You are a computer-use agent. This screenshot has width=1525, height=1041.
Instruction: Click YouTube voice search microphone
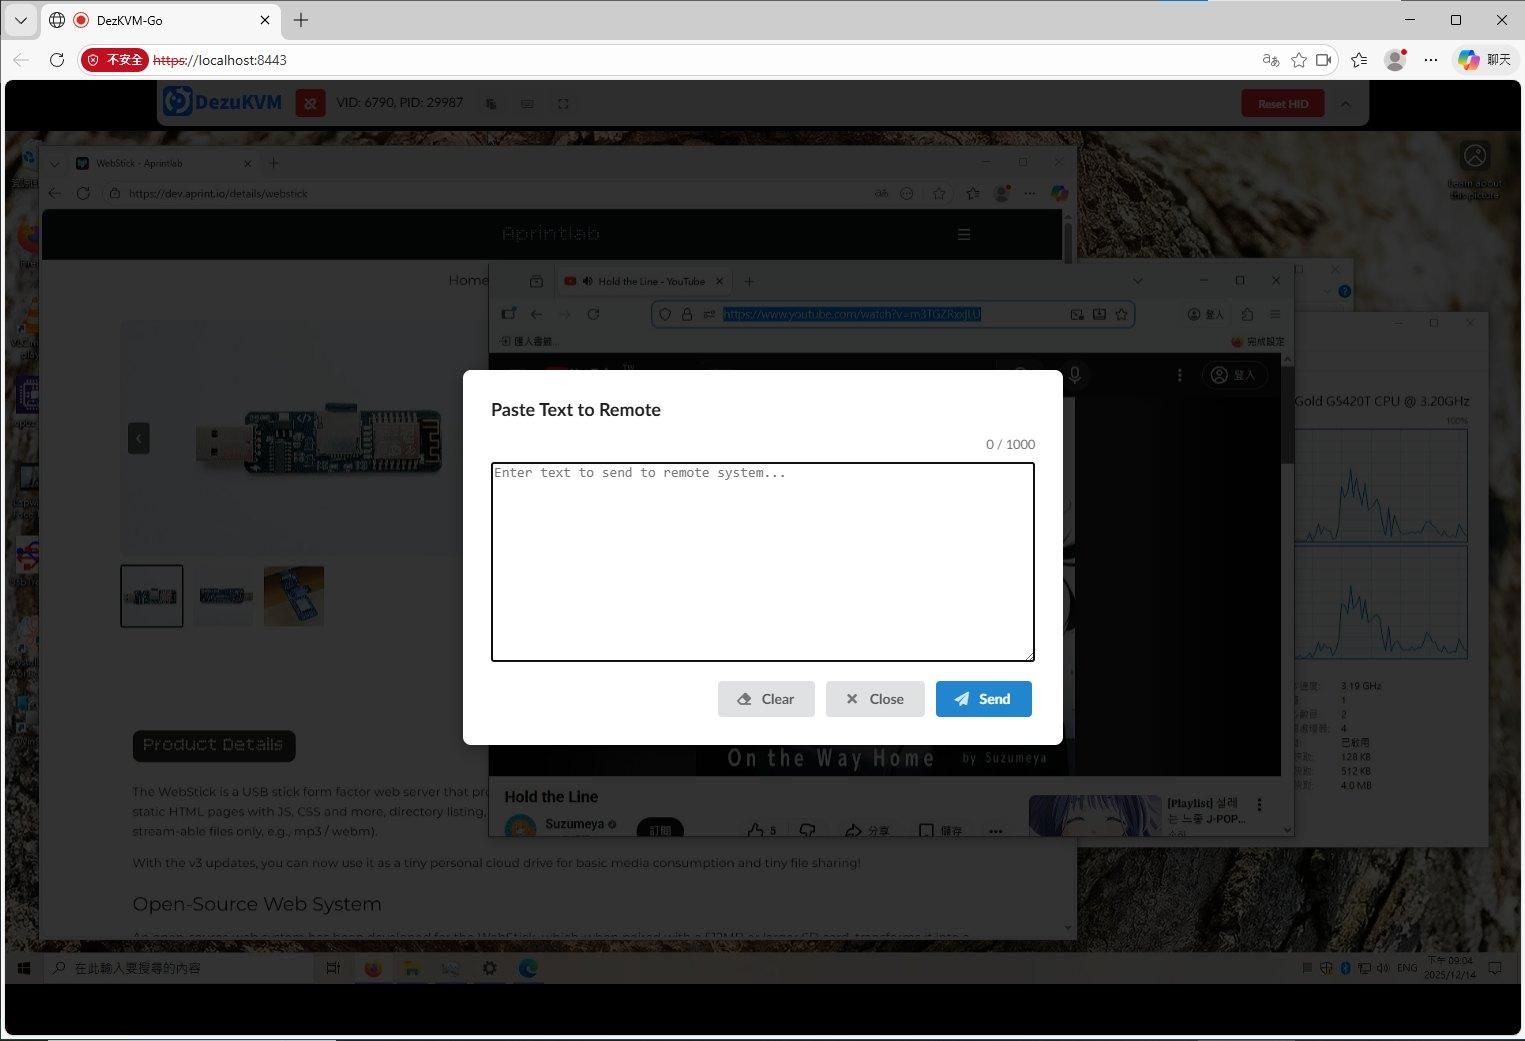pyautogui.click(x=1075, y=375)
